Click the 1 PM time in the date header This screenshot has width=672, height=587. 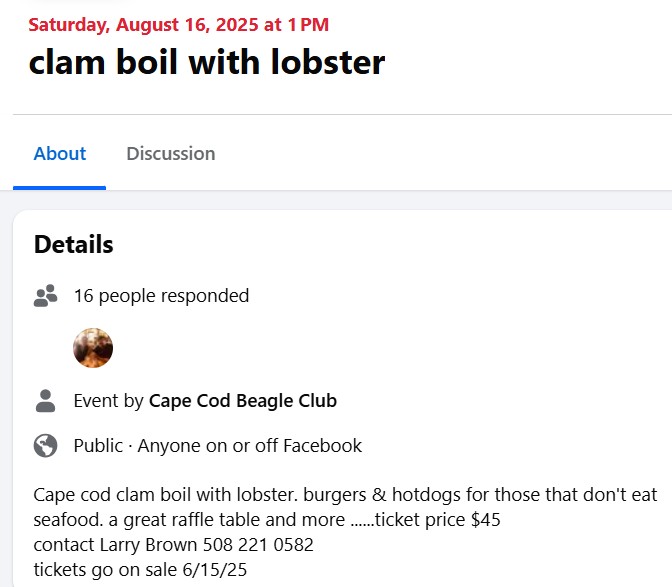click(x=308, y=24)
